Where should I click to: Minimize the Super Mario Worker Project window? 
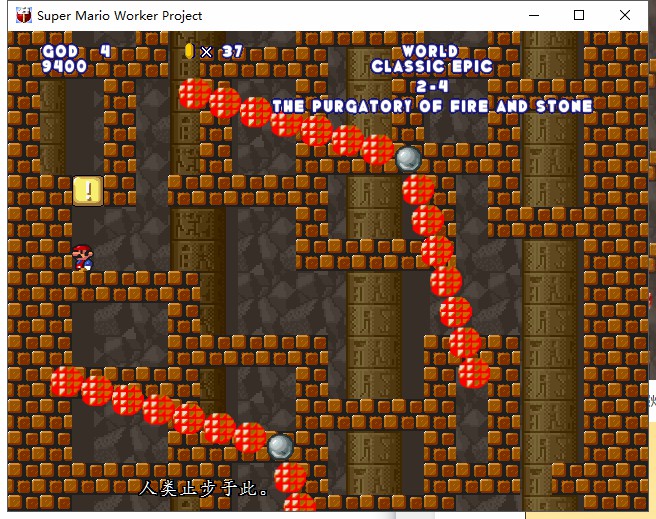click(x=534, y=15)
